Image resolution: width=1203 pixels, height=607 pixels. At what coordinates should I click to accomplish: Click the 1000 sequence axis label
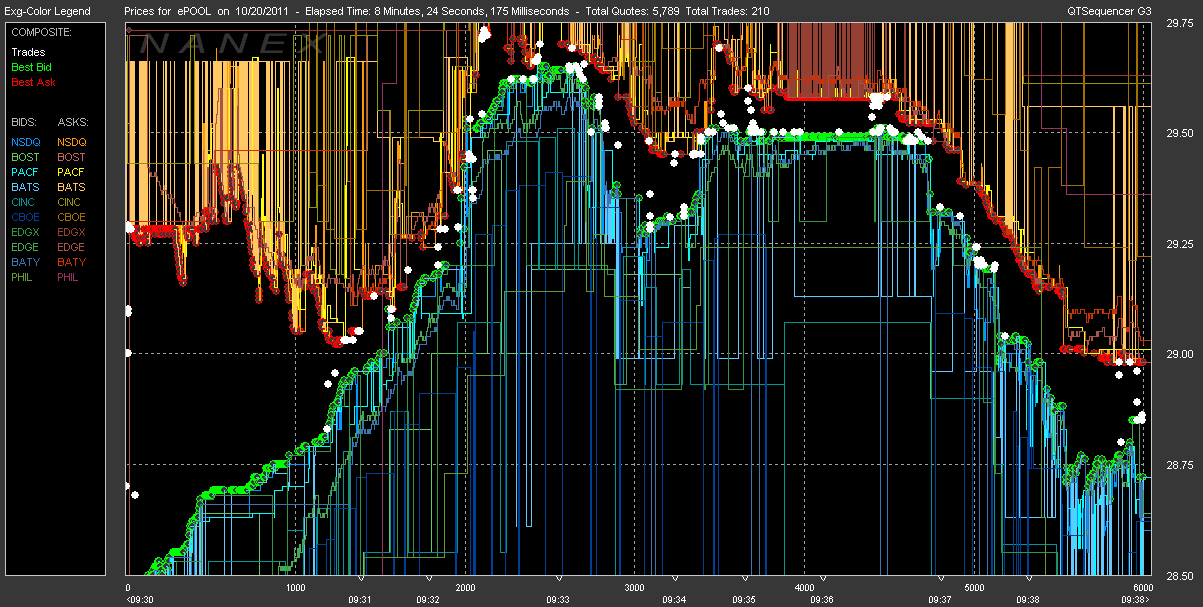tap(296, 588)
